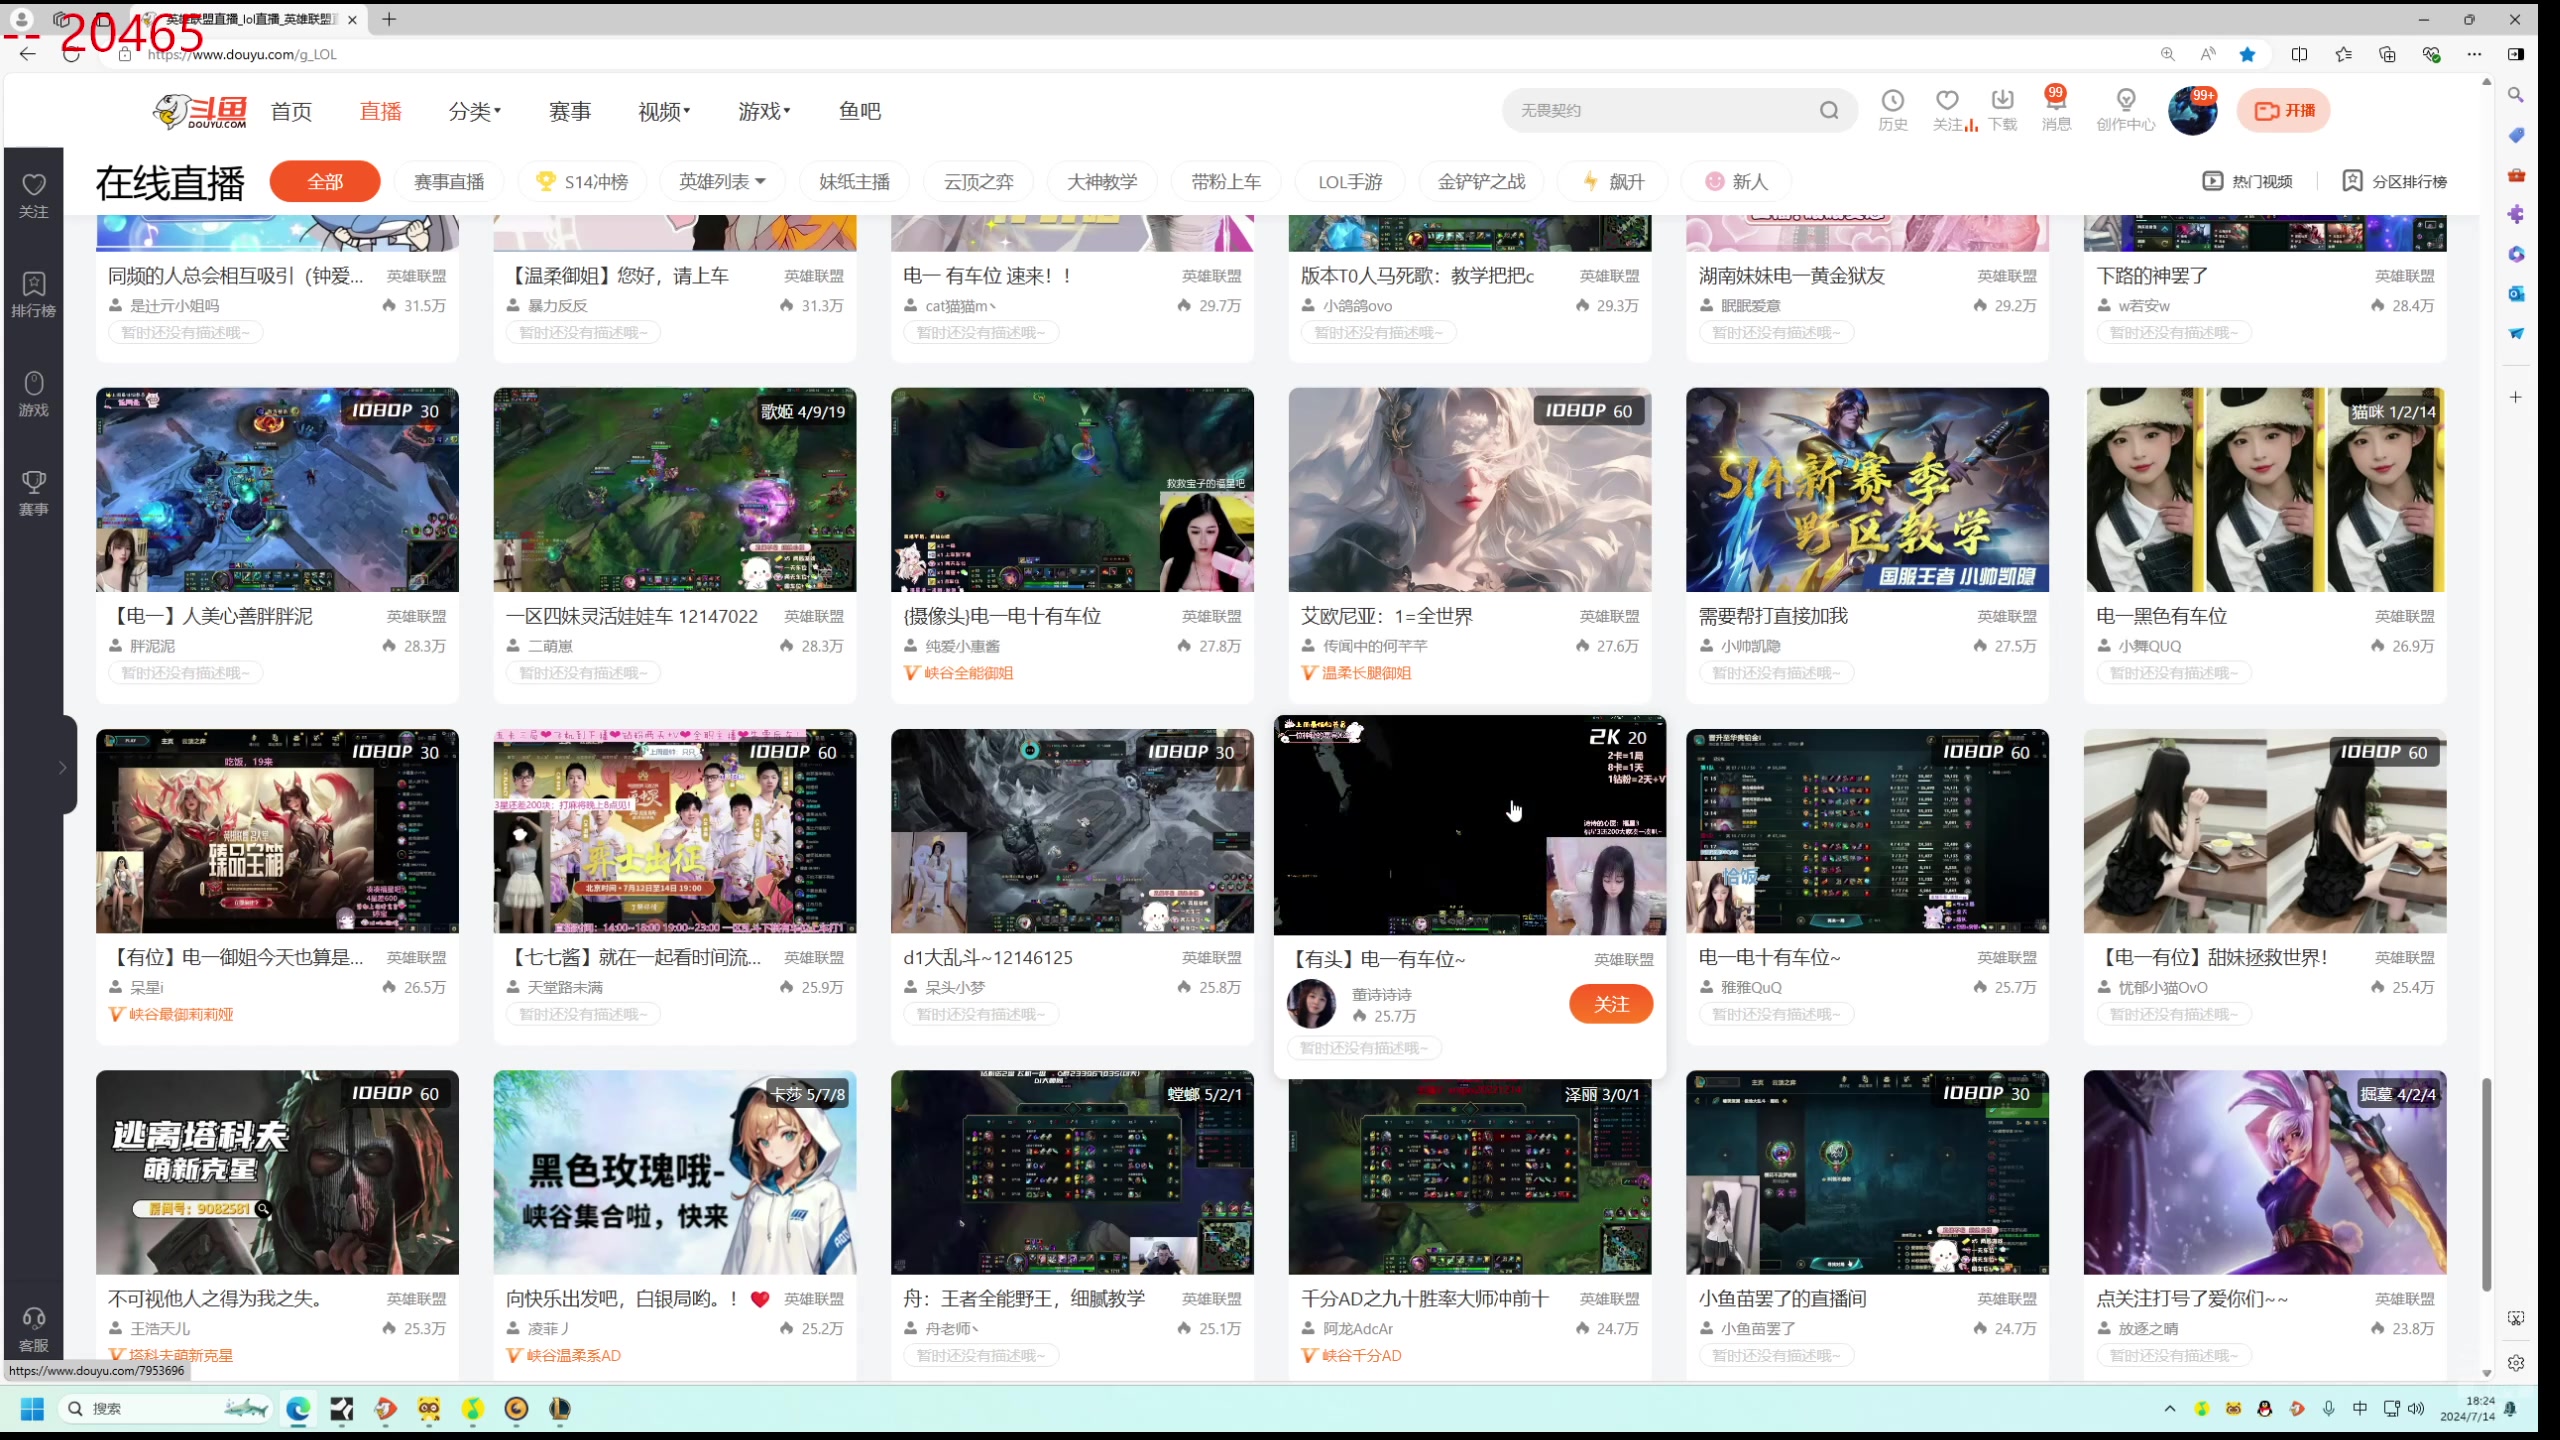Select the 新人 filter tab

(x=1736, y=181)
